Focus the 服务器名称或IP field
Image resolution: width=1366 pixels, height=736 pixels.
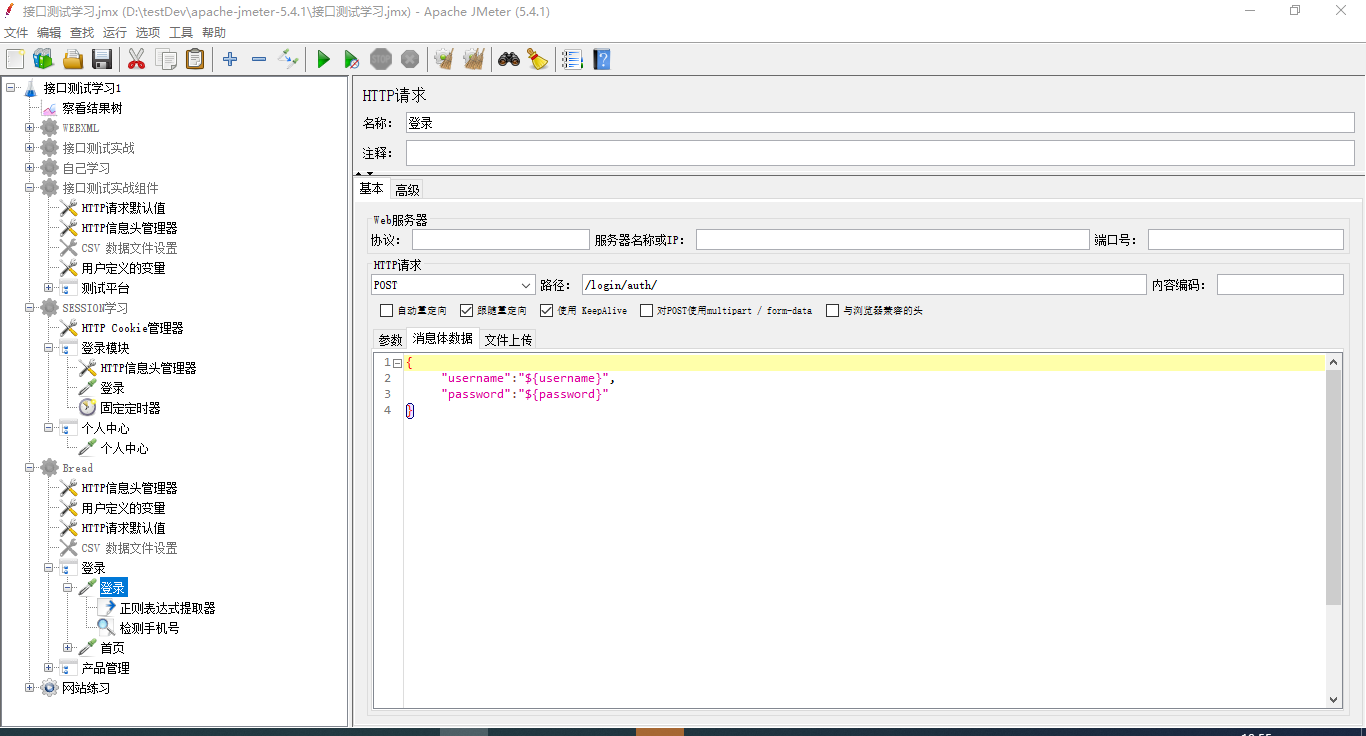pos(892,240)
